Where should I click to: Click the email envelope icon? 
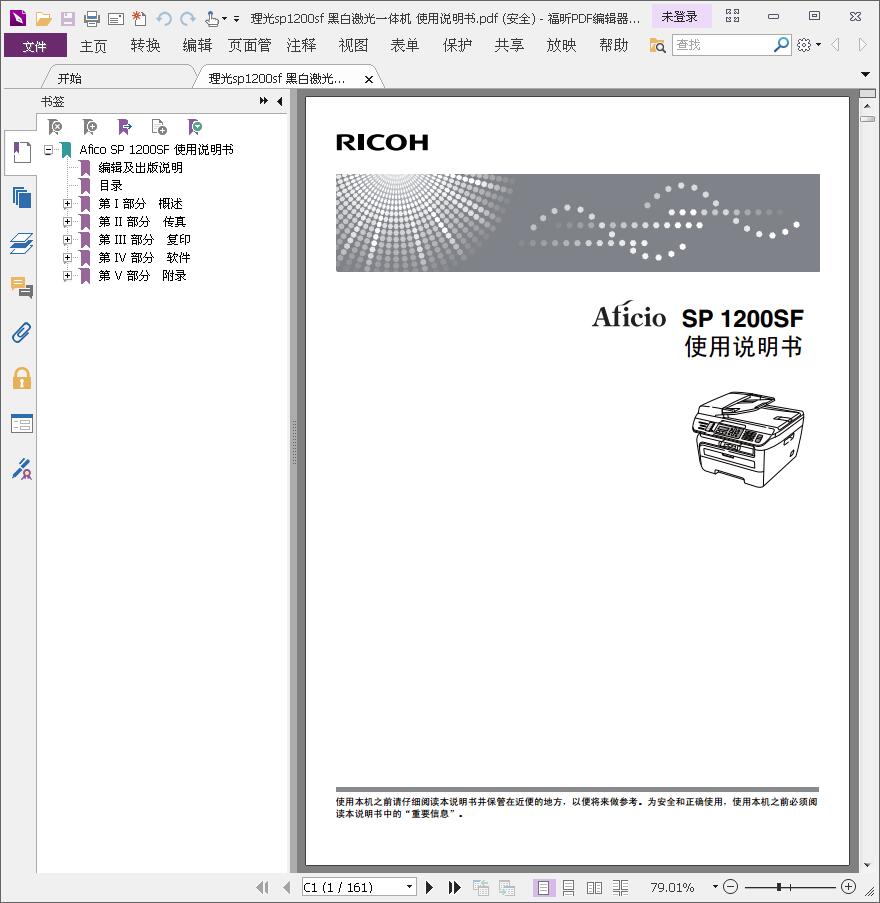tap(116, 19)
